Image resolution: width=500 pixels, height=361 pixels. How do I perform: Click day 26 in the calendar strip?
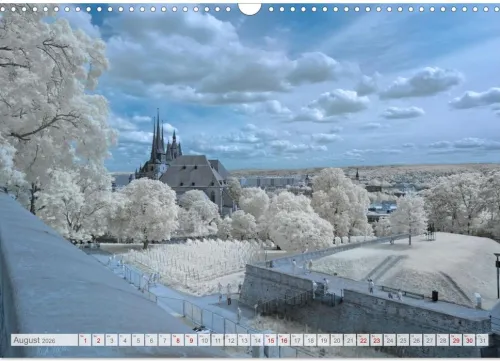416,340
